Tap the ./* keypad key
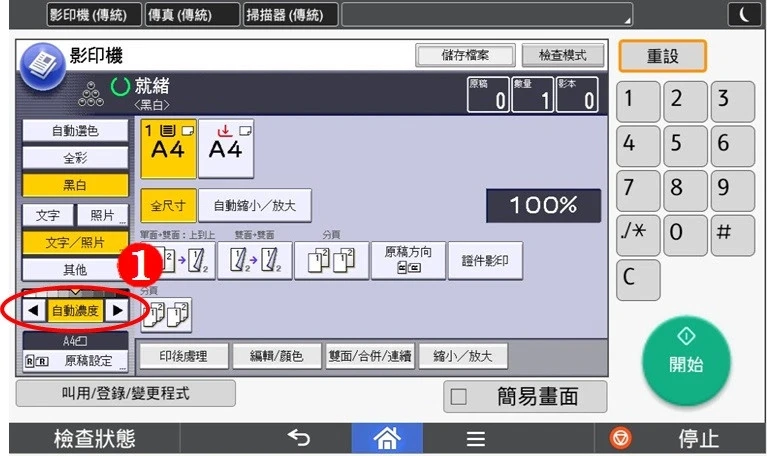Viewport: 767px width, 456px height. tap(638, 235)
